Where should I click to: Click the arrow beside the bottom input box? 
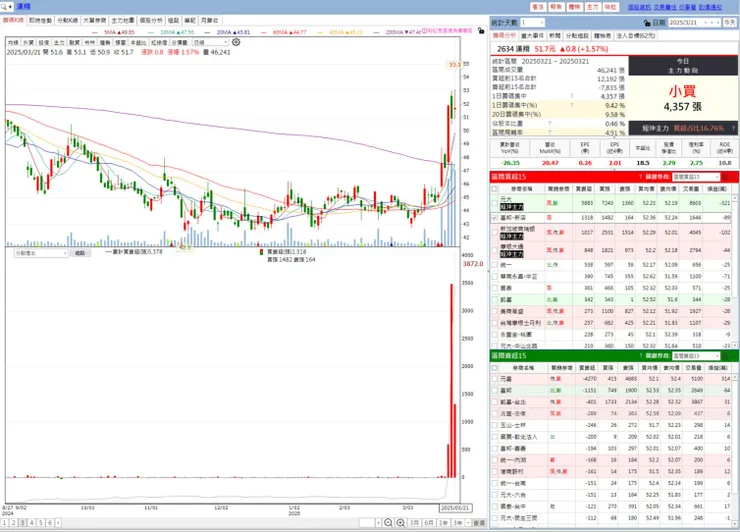point(378,523)
